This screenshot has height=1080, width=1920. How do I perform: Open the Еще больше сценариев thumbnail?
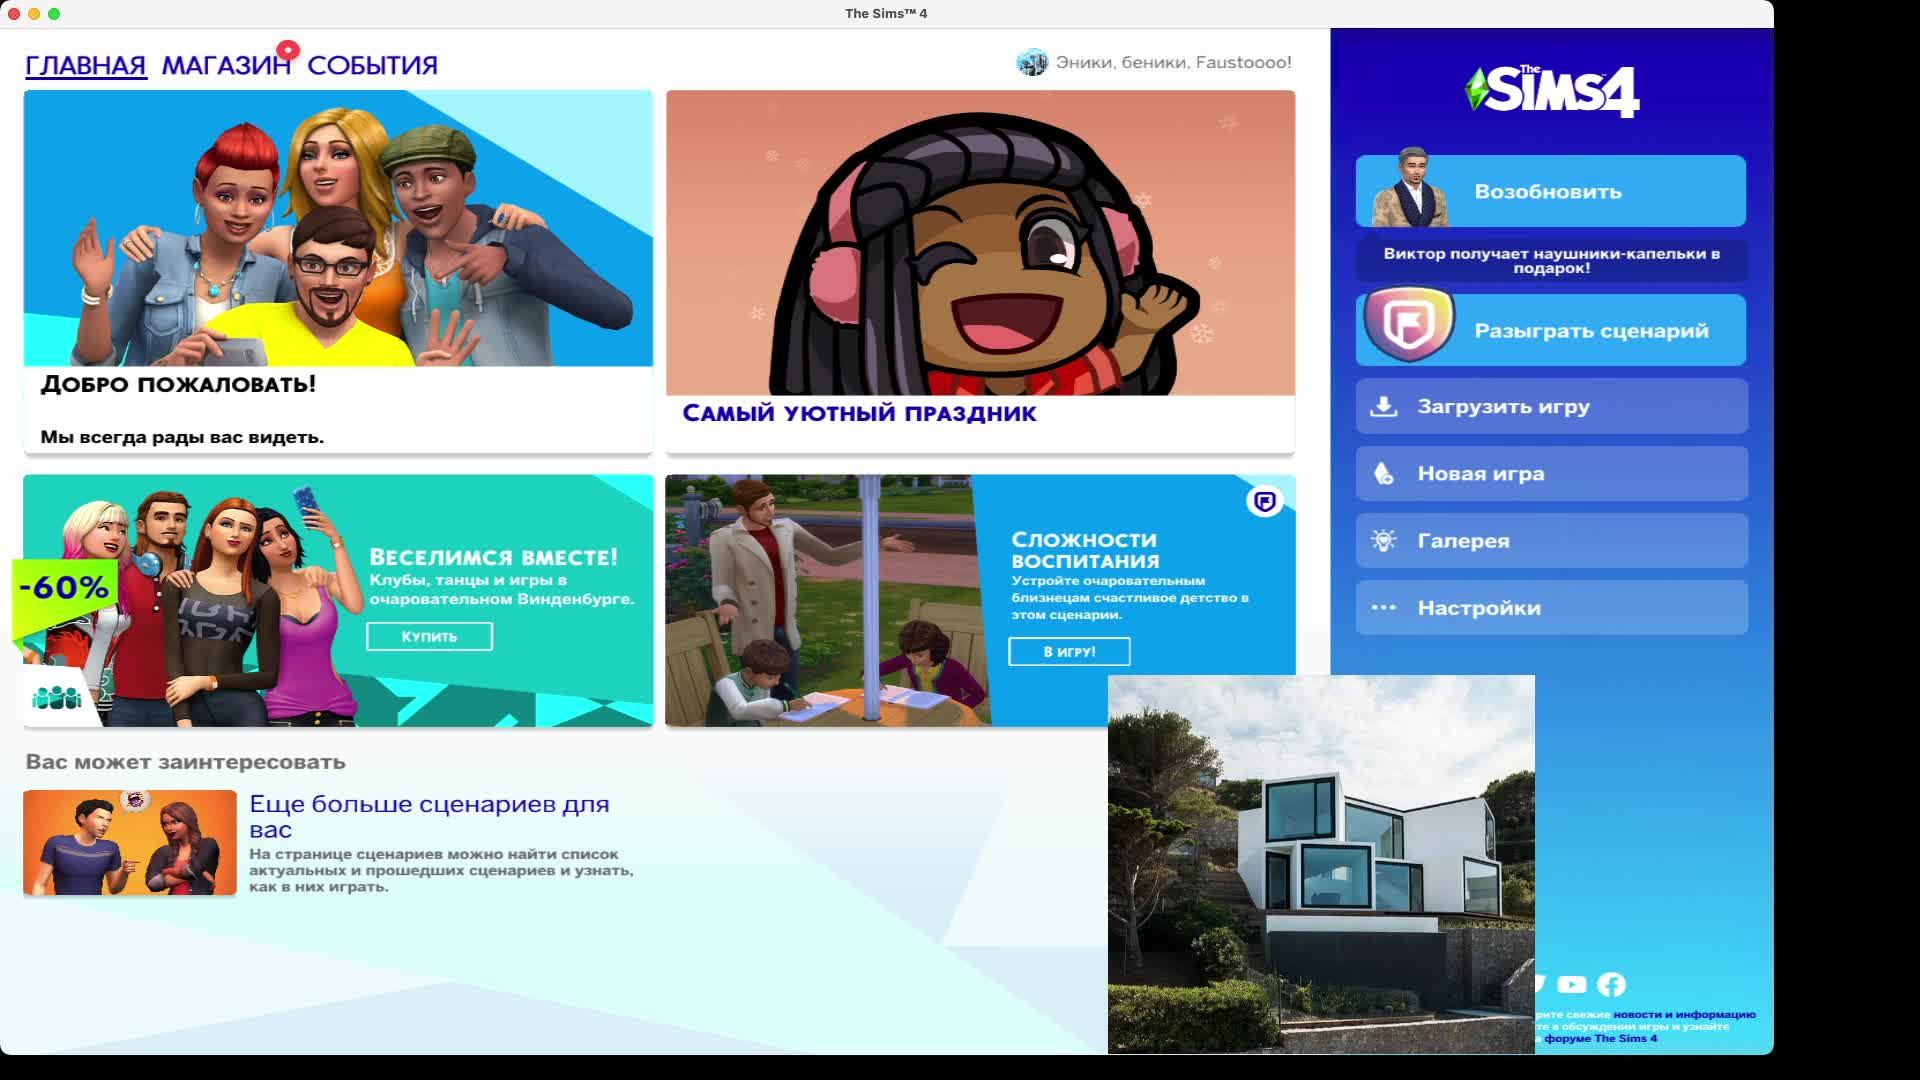[130, 843]
